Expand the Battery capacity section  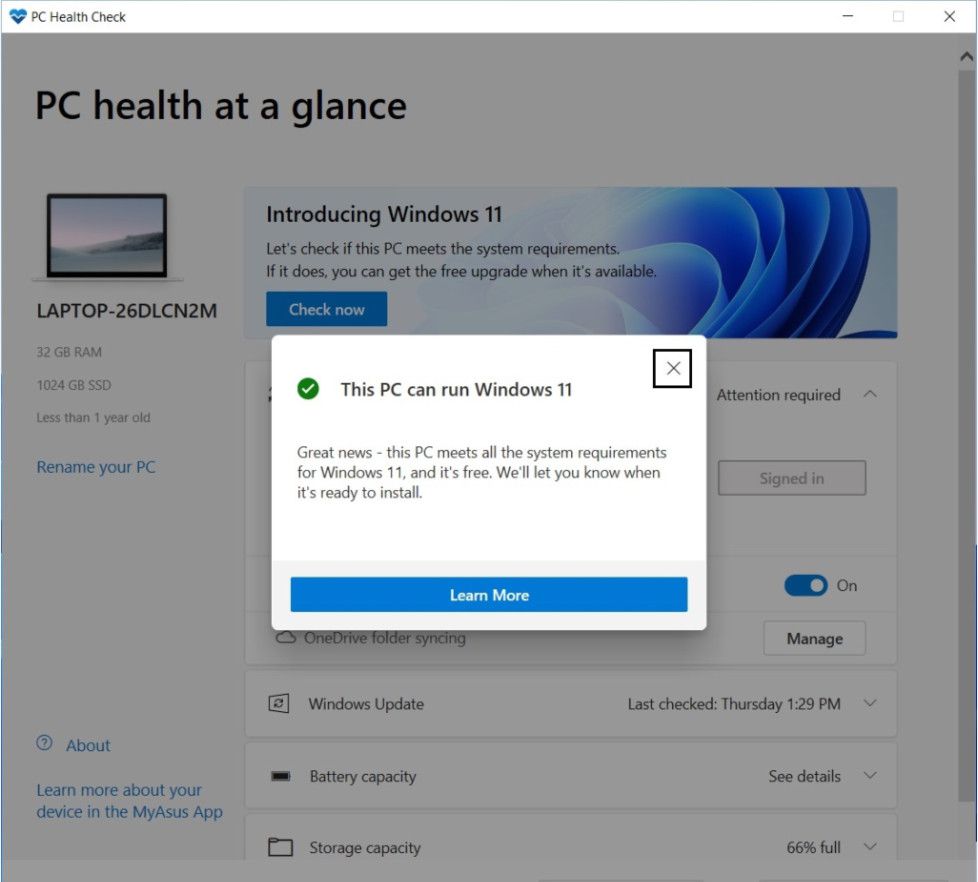click(870, 775)
